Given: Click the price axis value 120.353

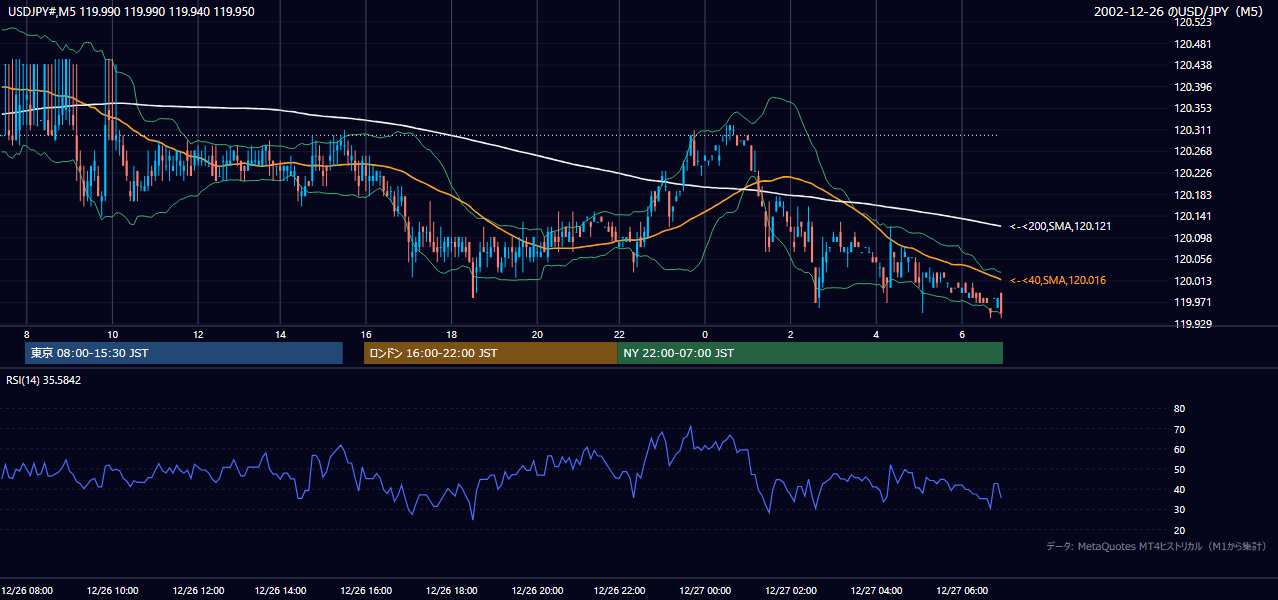Looking at the screenshot, I should coord(1194,108).
